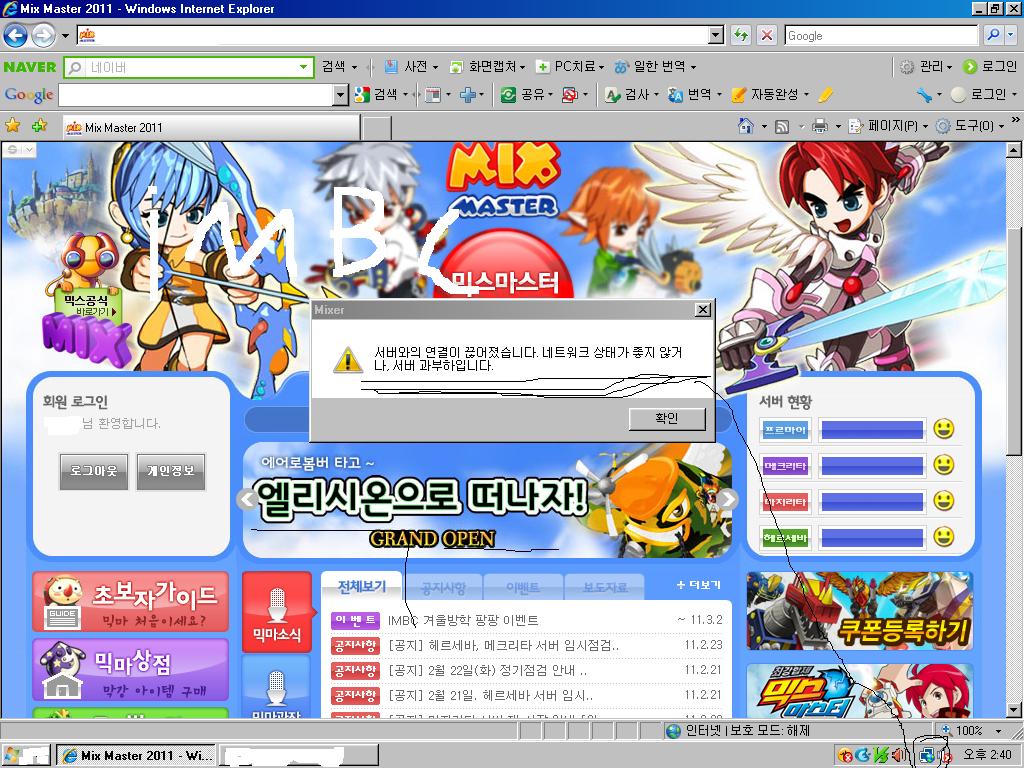This screenshot has height=768, width=1024.
Task: Click the search magnifier beside the Google box
Action: pos(993,35)
